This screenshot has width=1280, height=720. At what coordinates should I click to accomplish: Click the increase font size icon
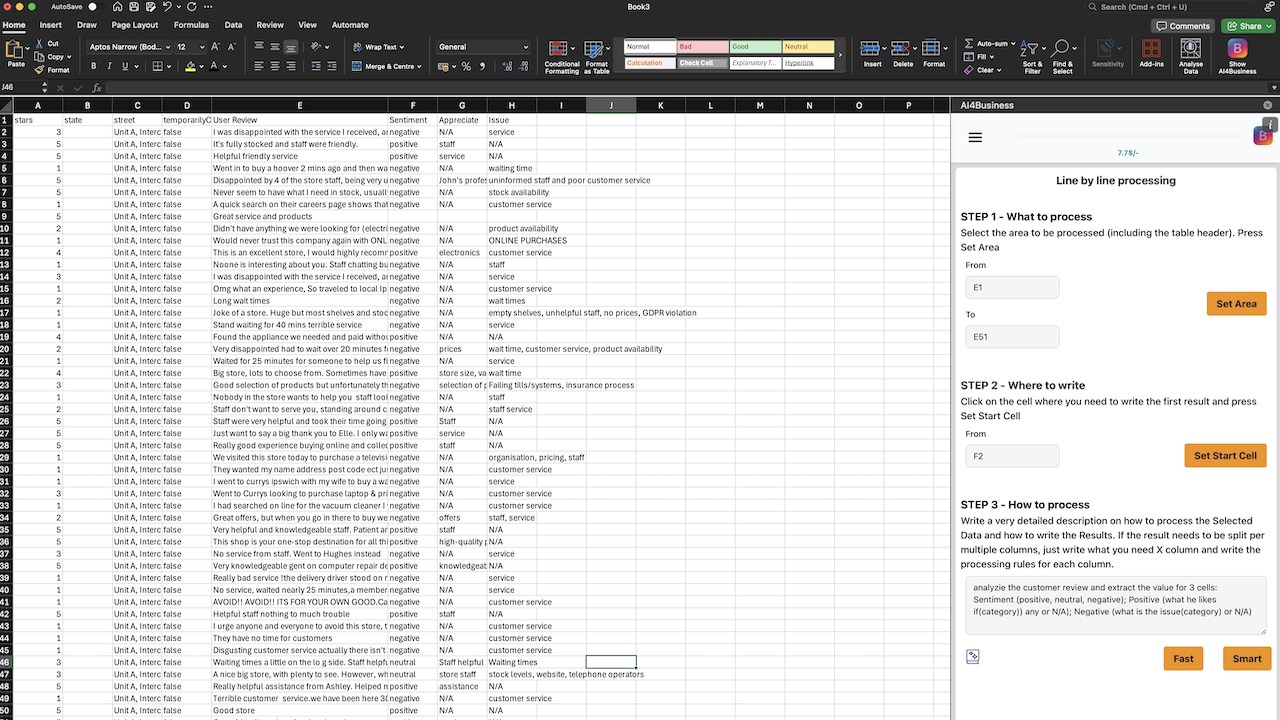point(216,47)
